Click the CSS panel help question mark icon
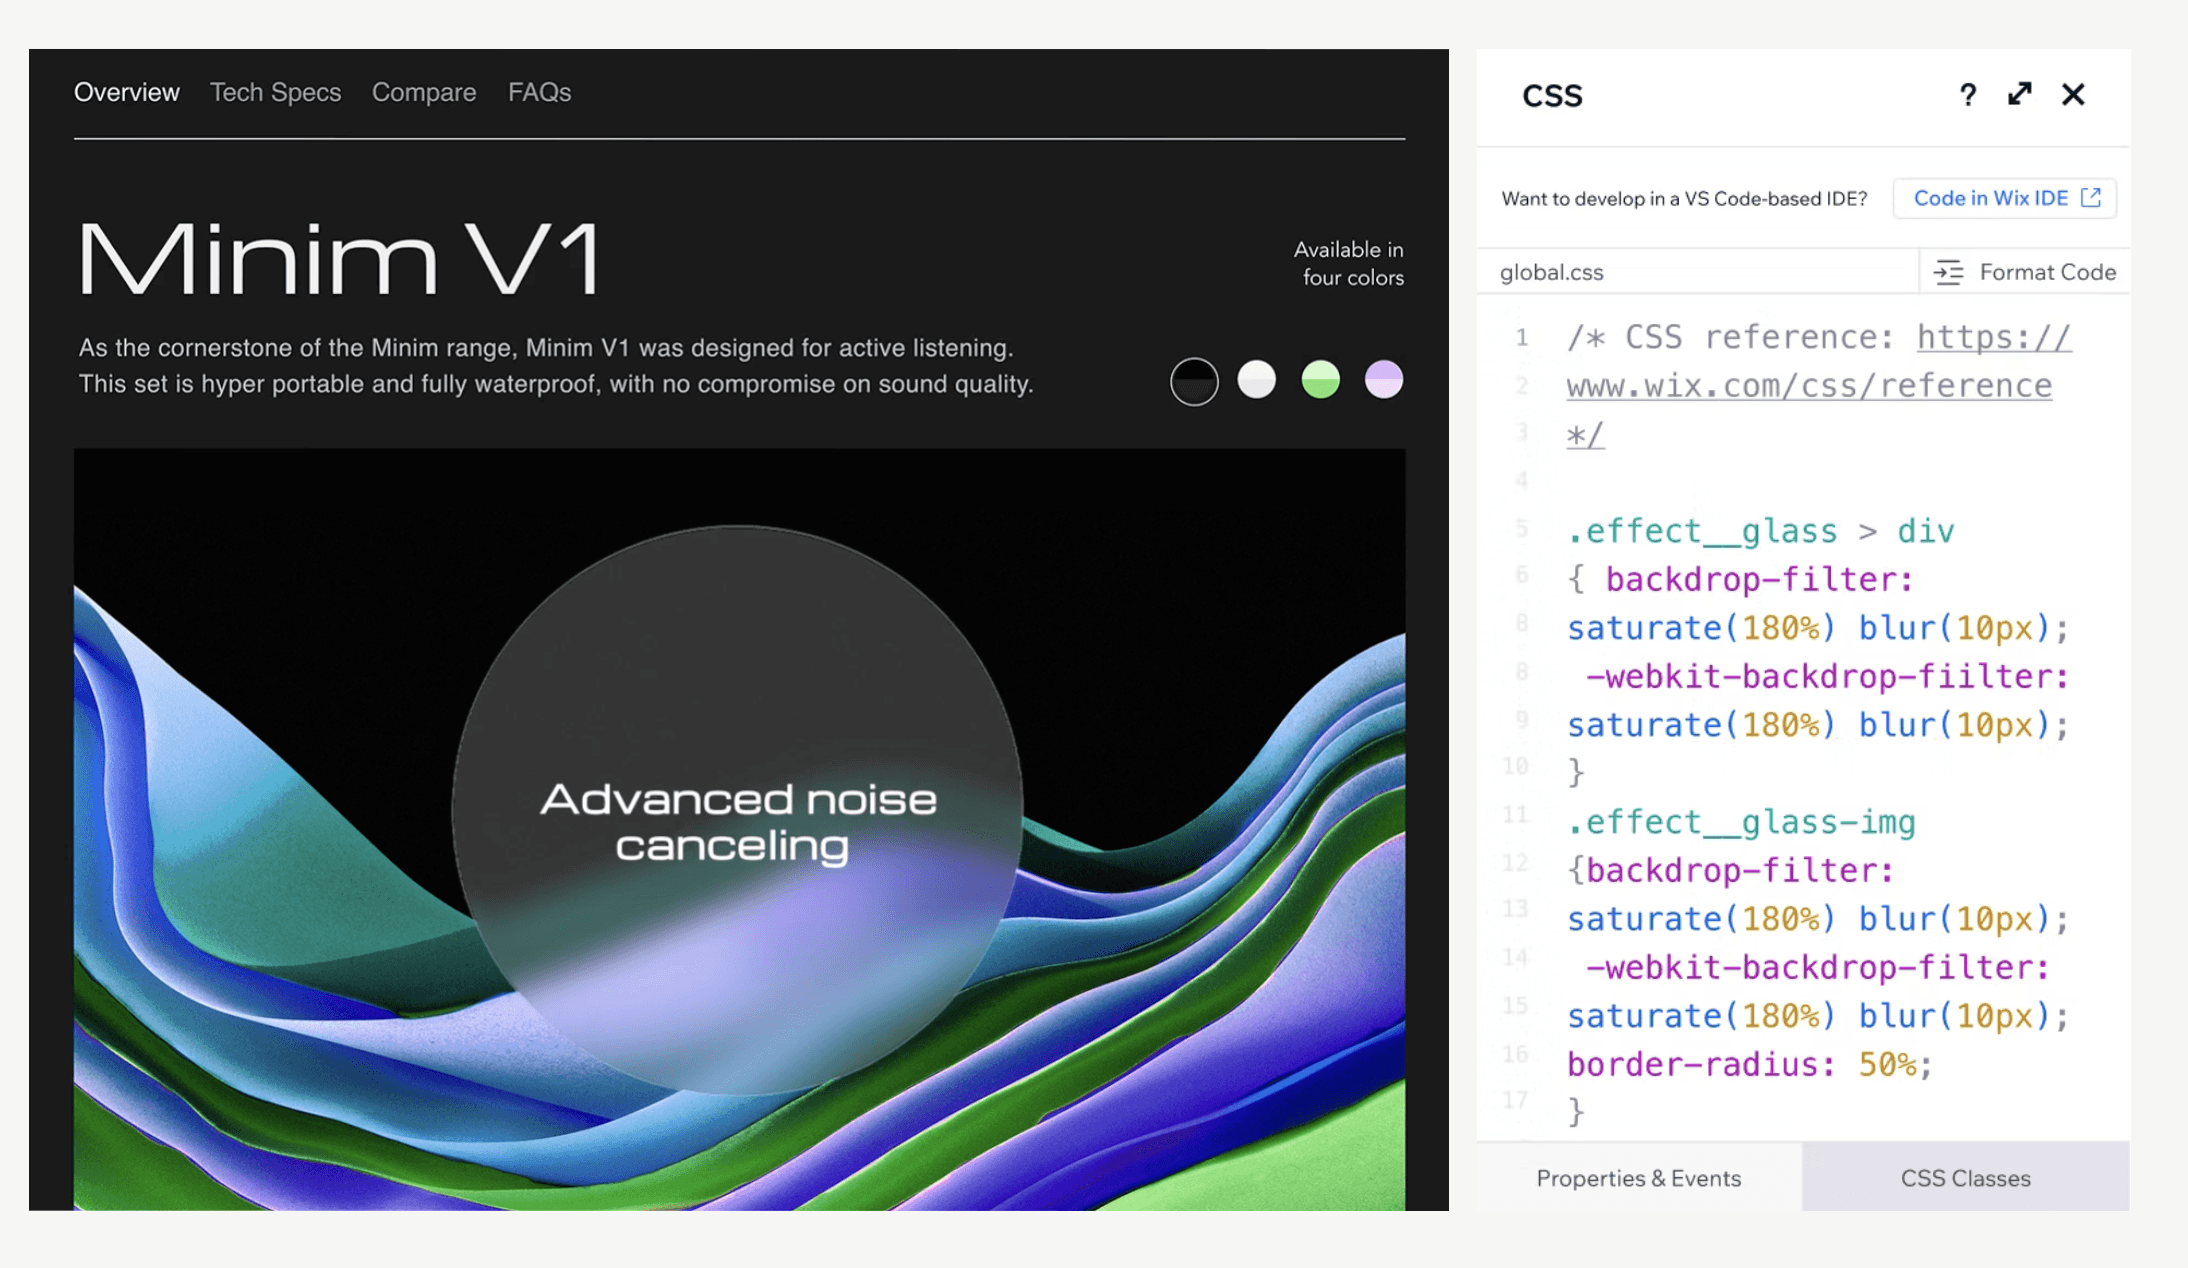 (1967, 95)
